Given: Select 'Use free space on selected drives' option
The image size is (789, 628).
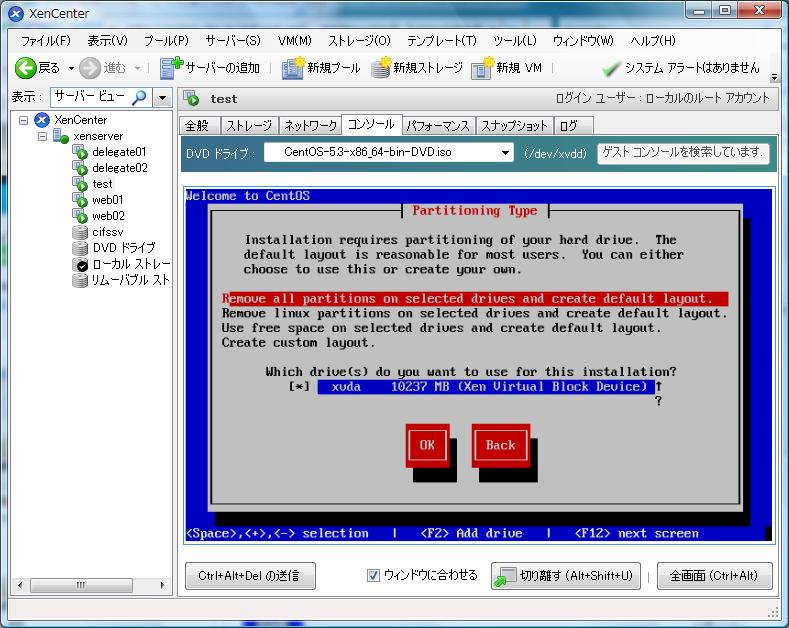Looking at the screenshot, I should pyautogui.click(x=441, y=328).
